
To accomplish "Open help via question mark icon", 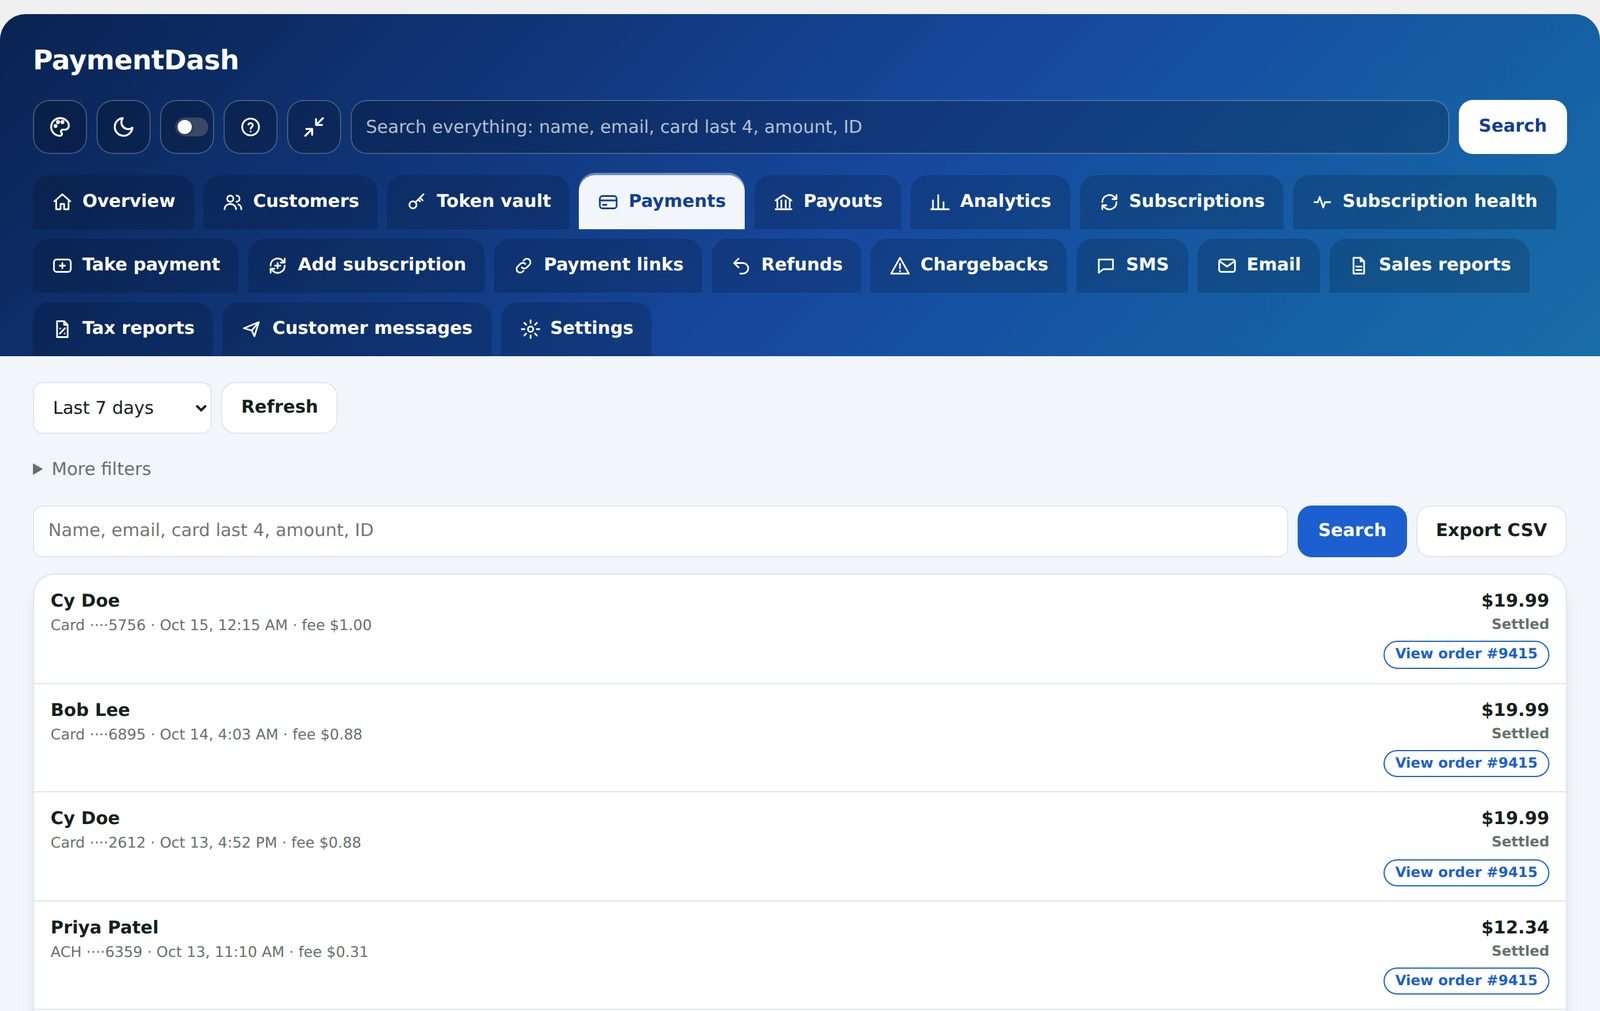I will 250,127.
